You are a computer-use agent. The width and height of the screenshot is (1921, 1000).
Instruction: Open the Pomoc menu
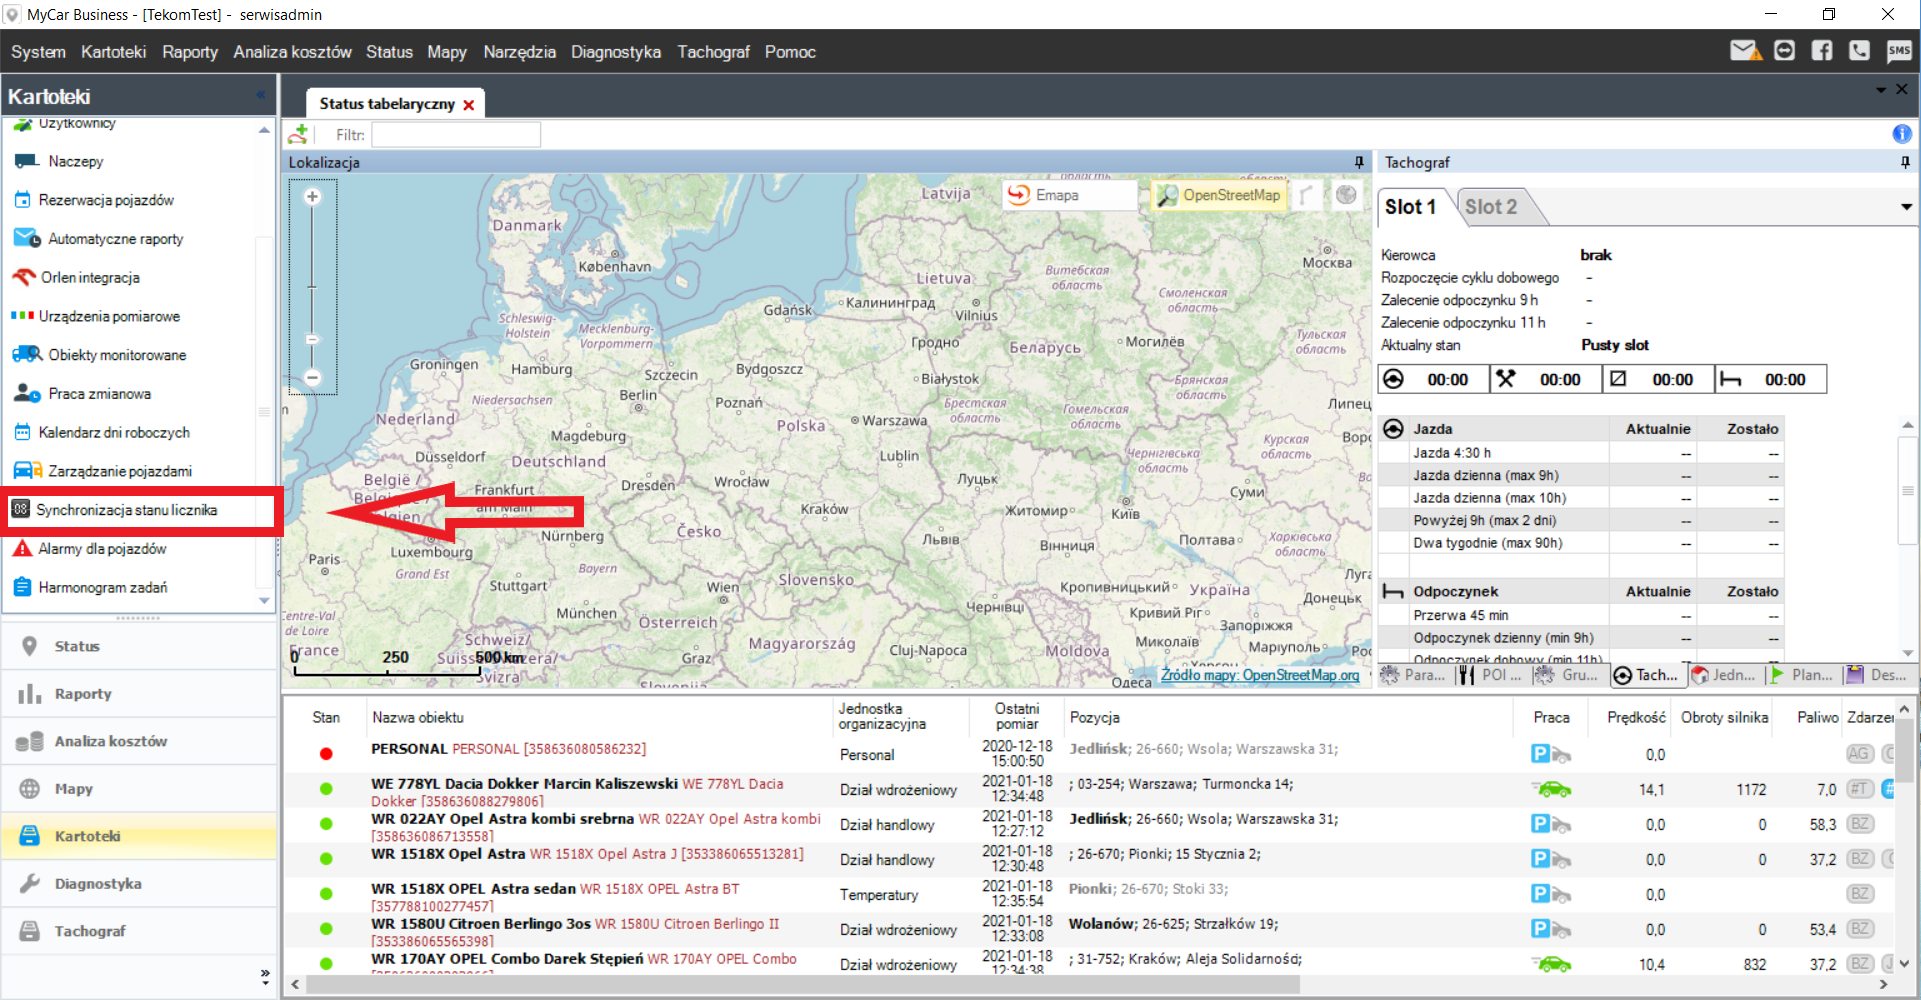pos(790,52)
